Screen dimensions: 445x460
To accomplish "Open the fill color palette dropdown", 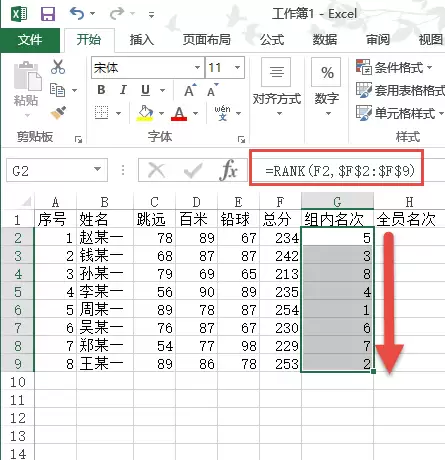I will [x=161, y=113].
